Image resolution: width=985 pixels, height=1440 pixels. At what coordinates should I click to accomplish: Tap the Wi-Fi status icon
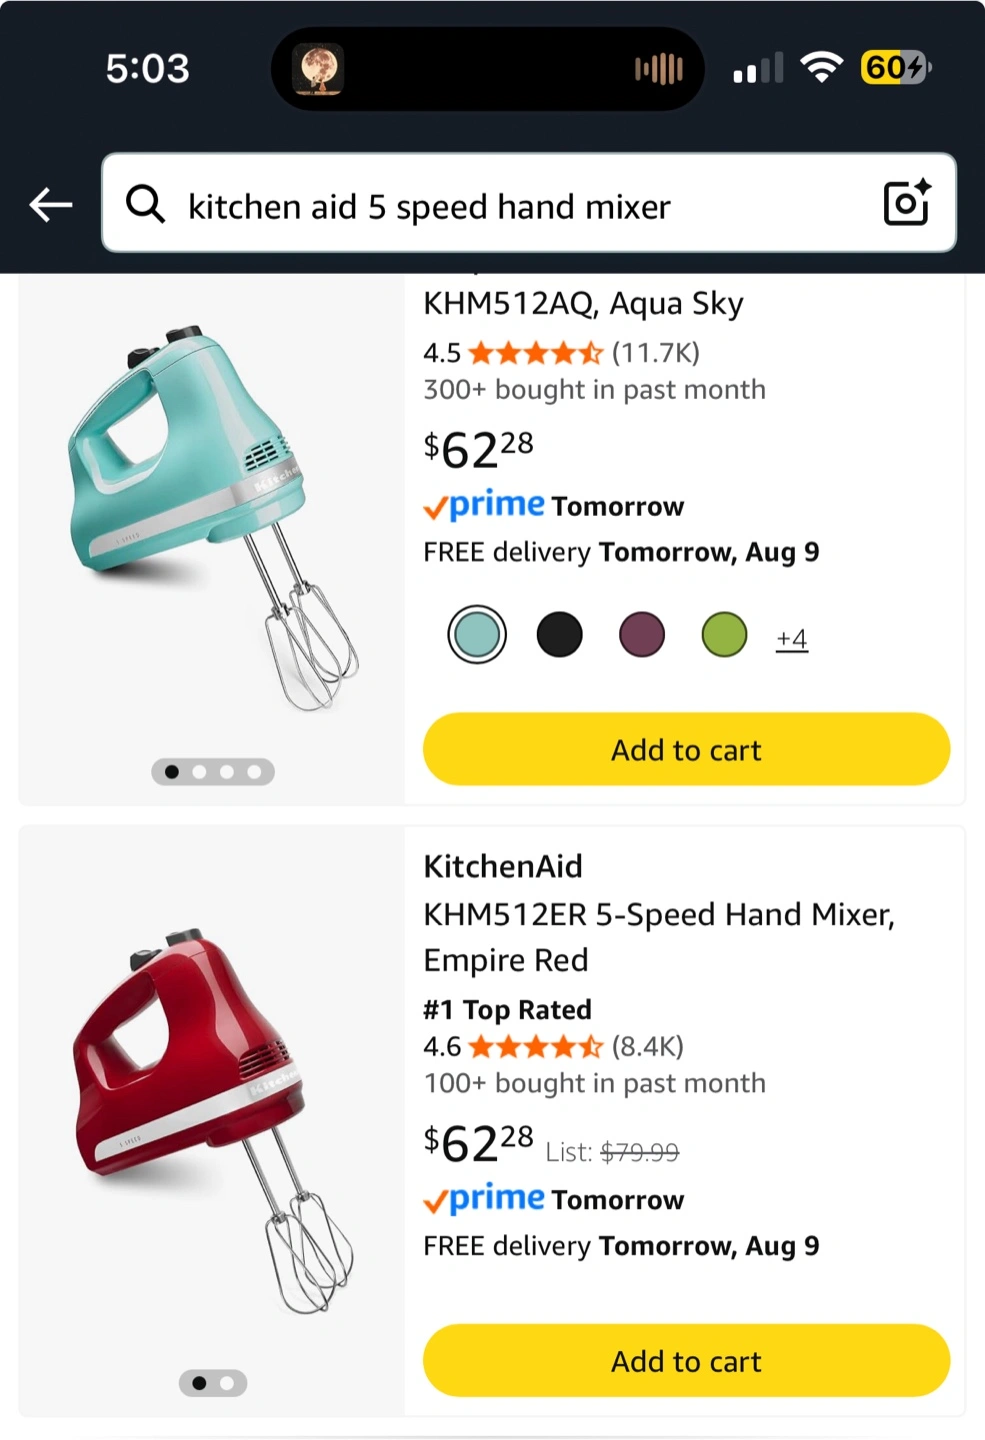click(x=821, y=68)
